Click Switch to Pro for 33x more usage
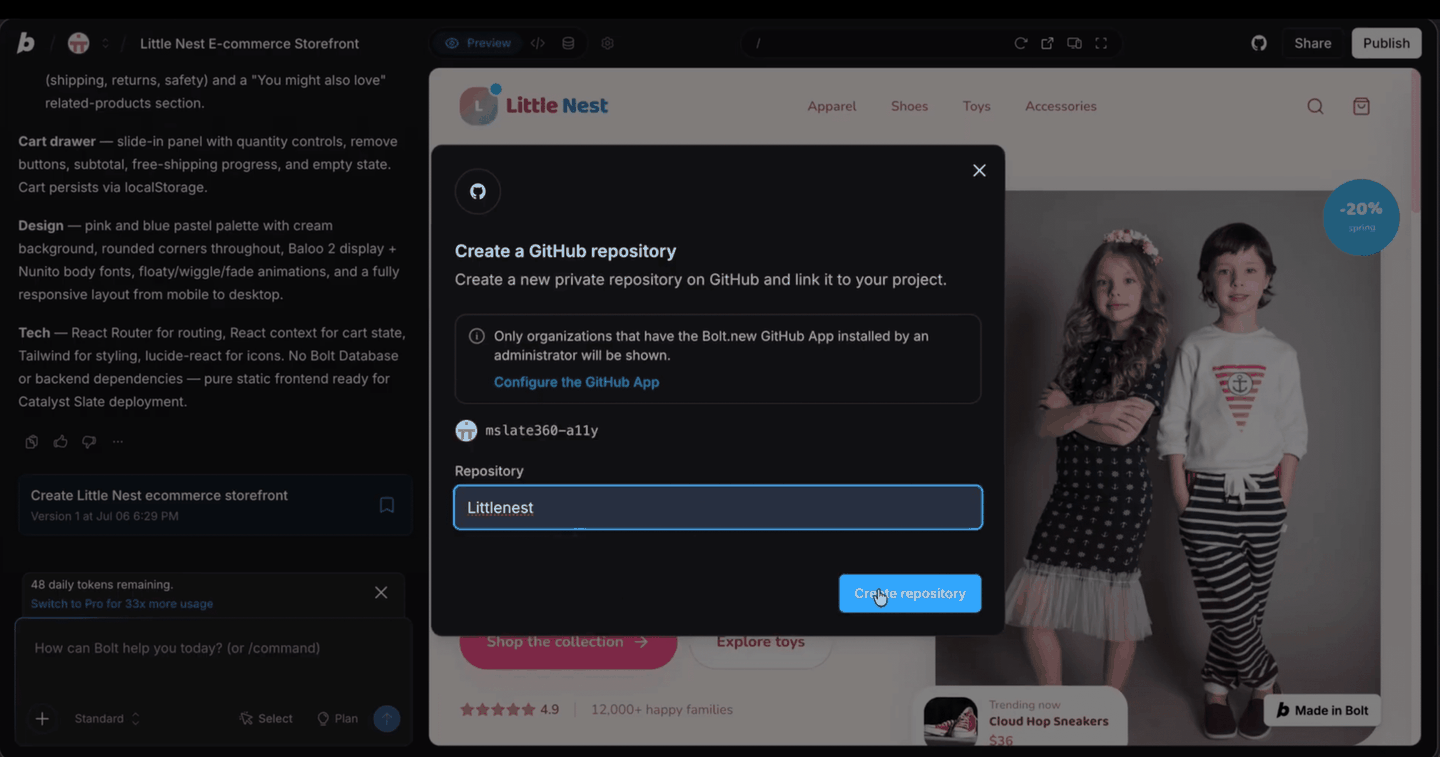The width and height of the screenshot is (1440, 757). tap(122, 604)
